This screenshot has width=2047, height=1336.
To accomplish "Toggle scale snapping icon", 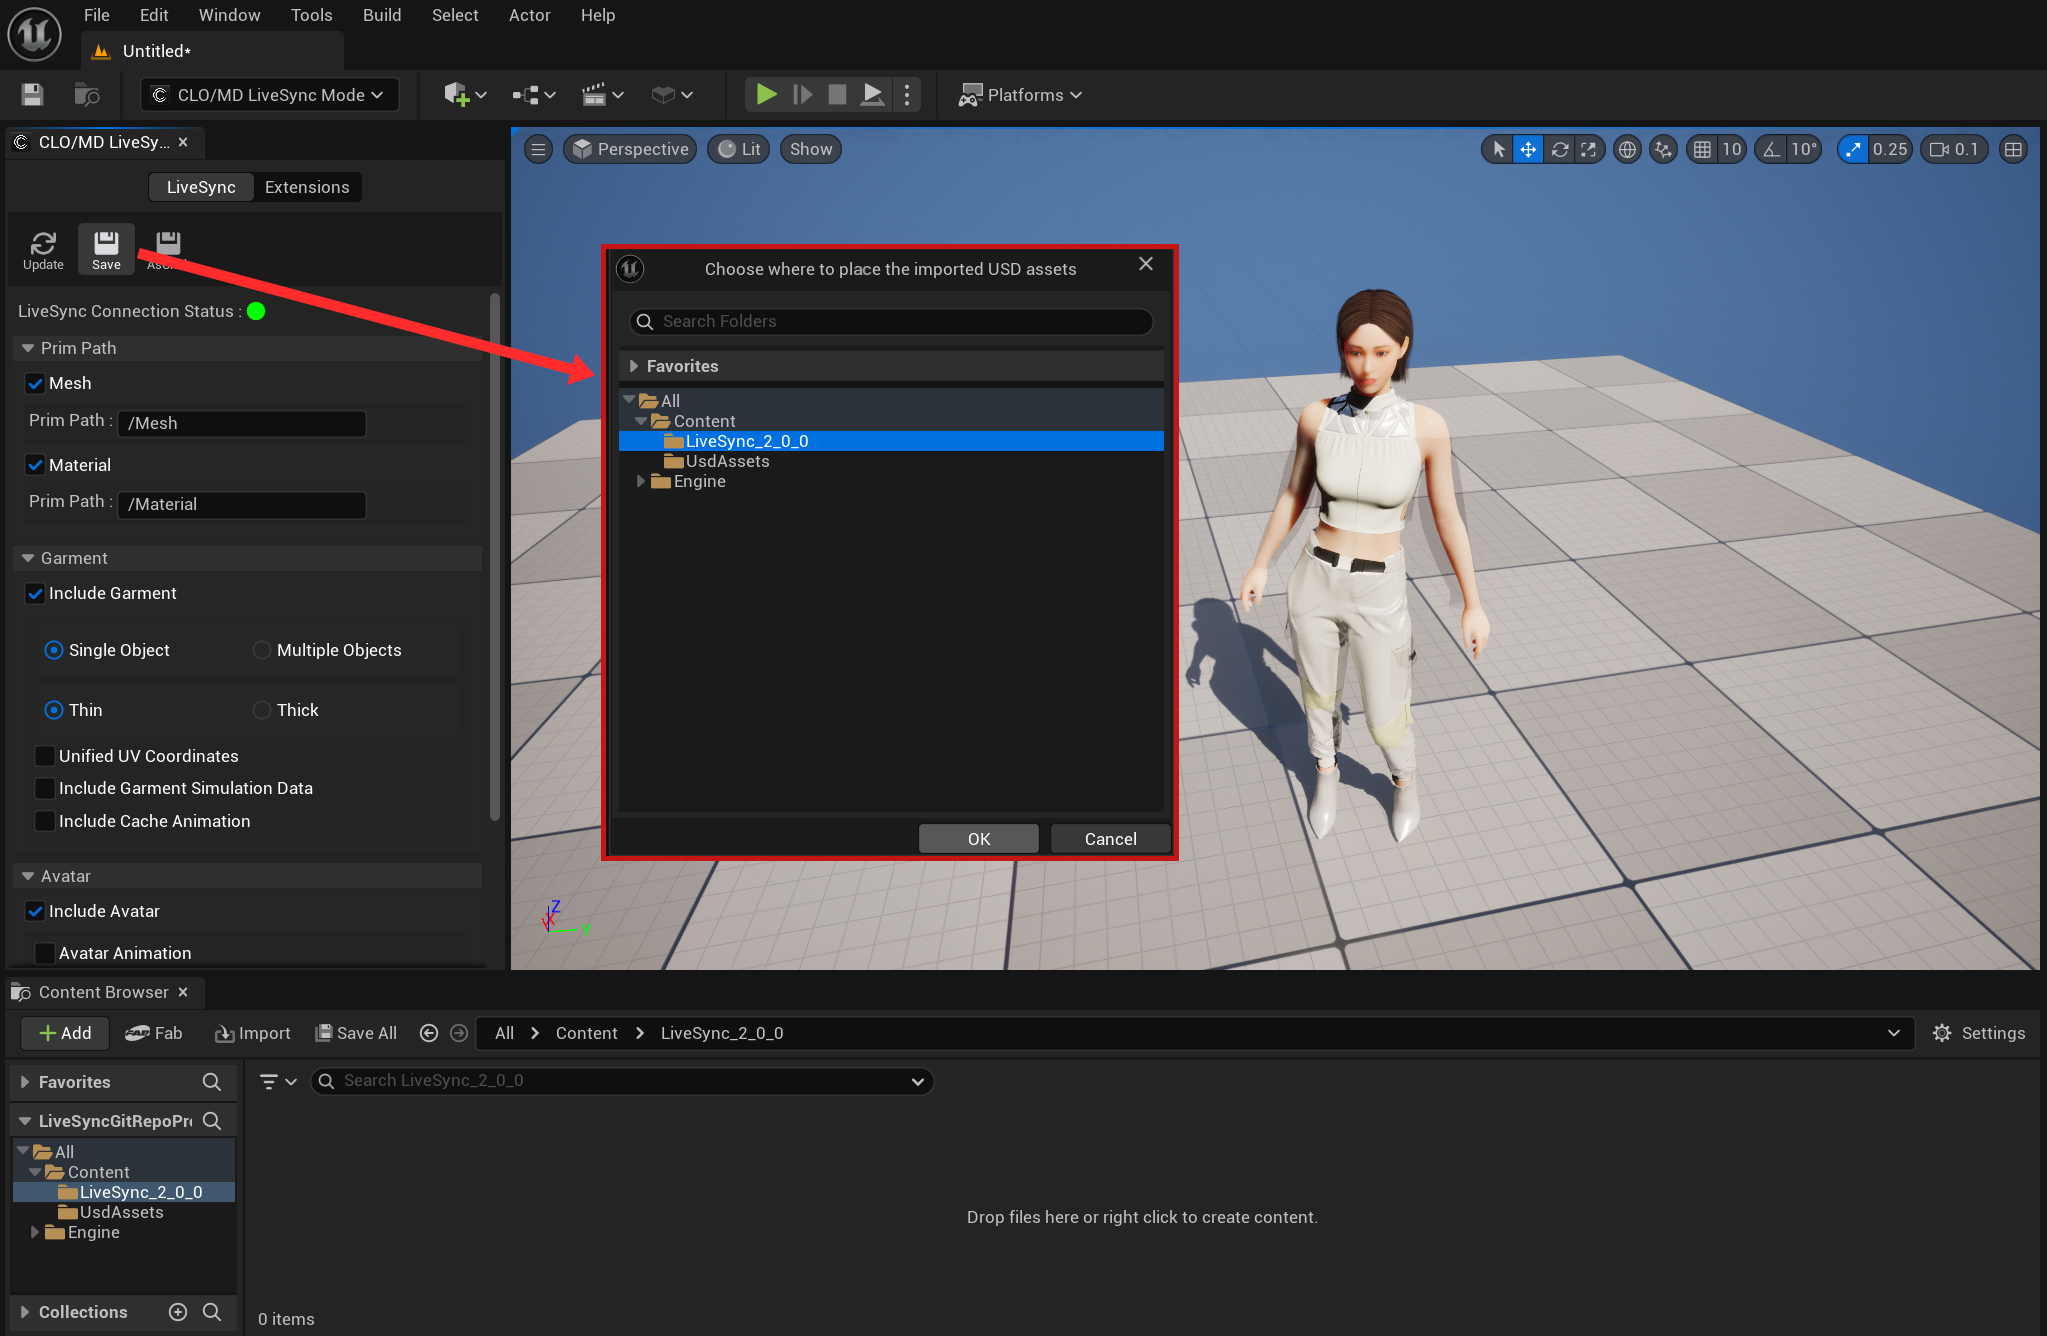I will 1853,149.
